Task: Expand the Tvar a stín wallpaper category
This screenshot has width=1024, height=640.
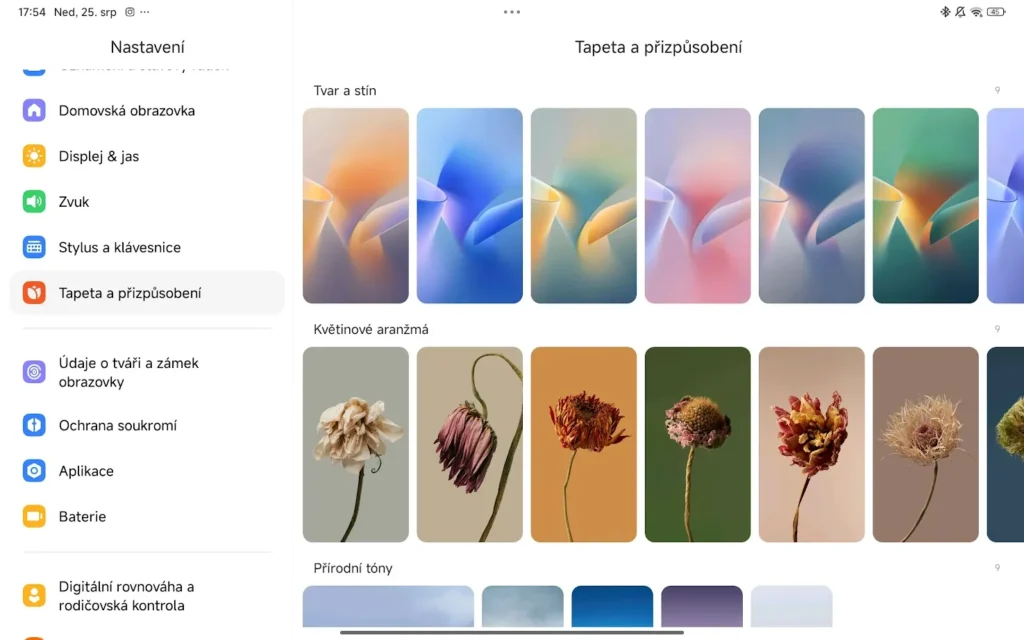Action: pyautogui.click(x=996, y=90)
